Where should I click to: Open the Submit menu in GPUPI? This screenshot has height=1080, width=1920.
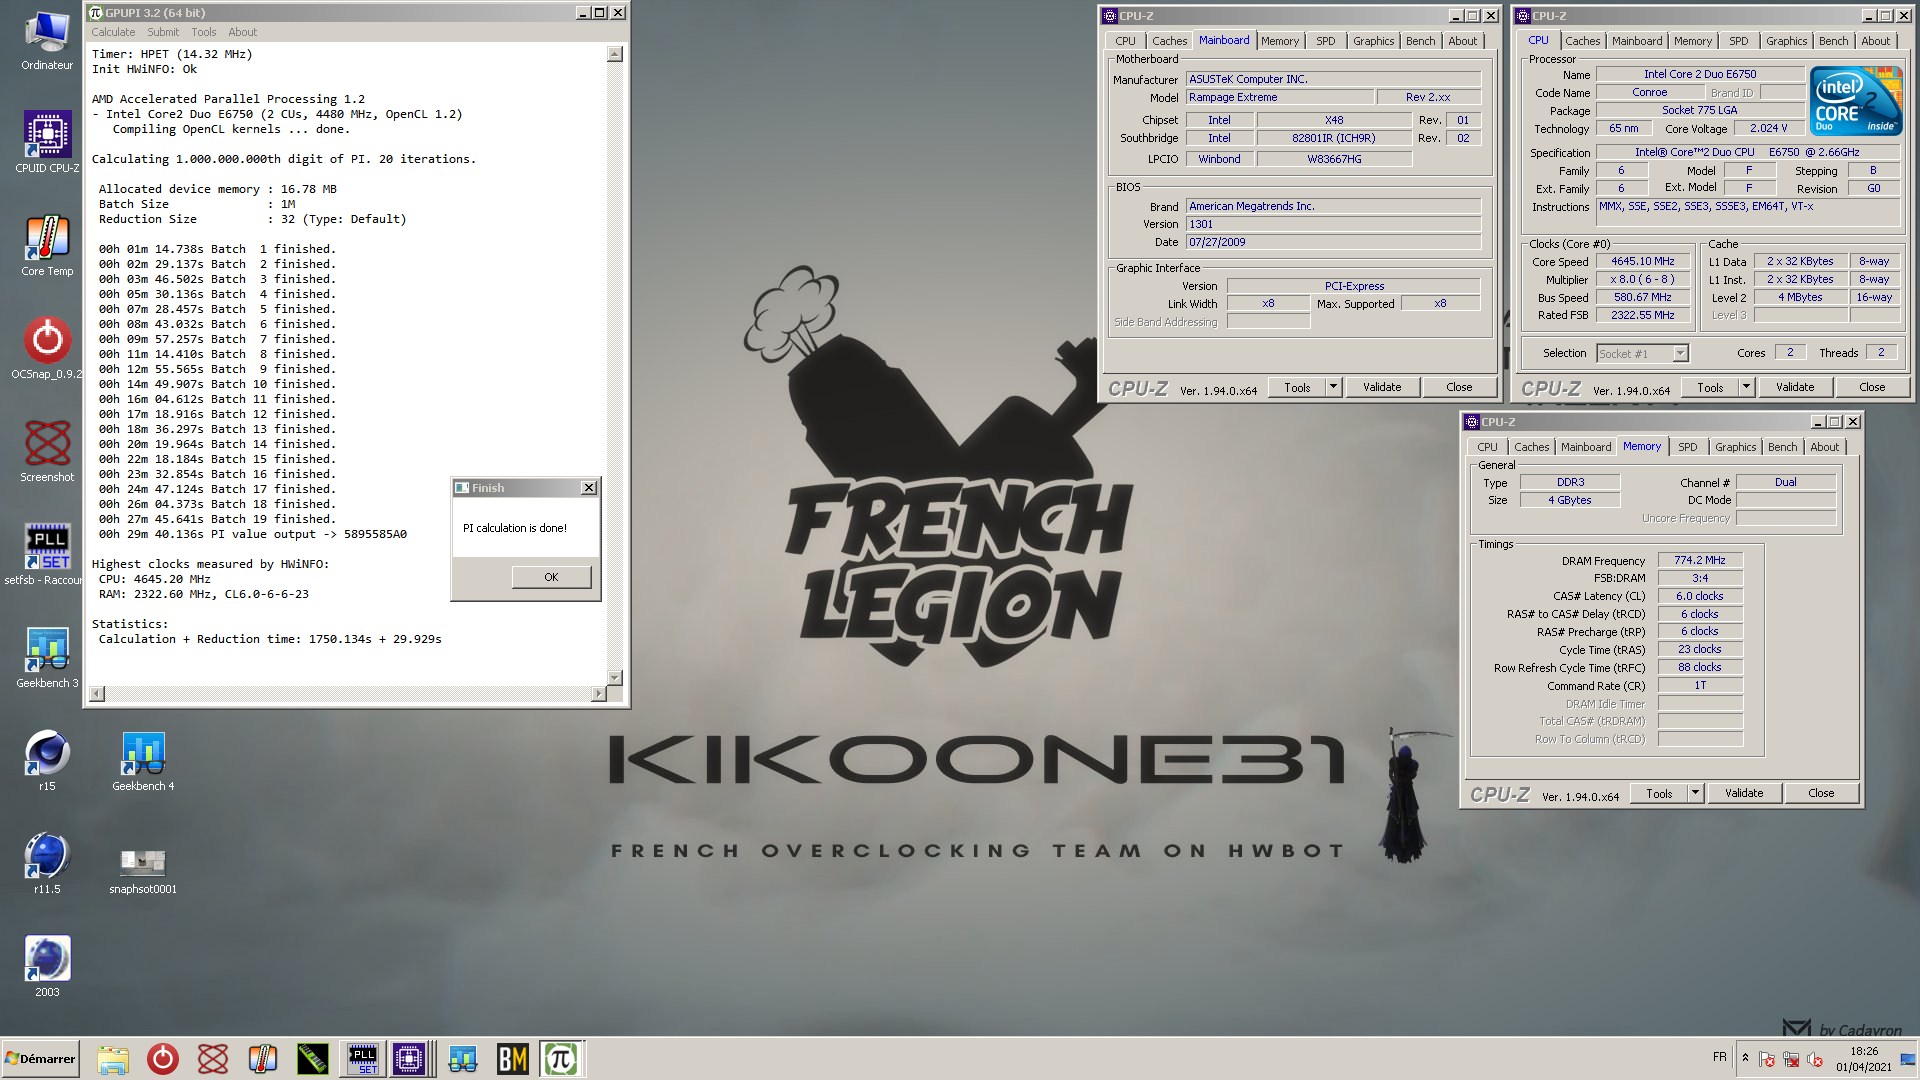pos(163,32)
